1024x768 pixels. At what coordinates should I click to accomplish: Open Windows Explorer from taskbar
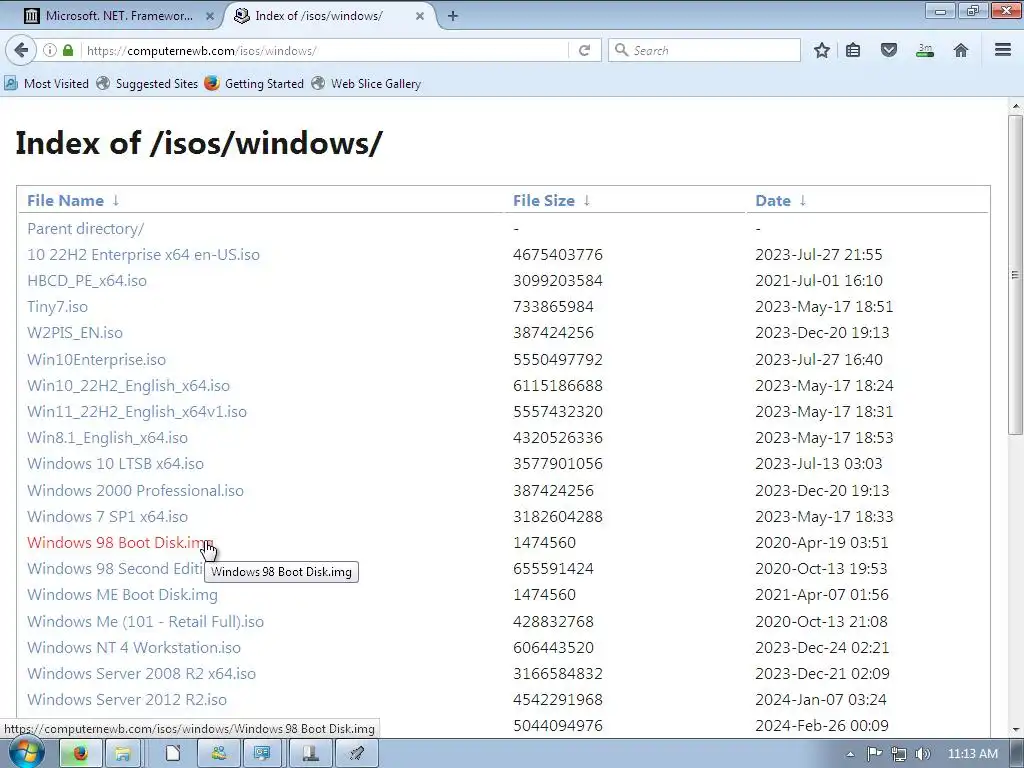122,753
